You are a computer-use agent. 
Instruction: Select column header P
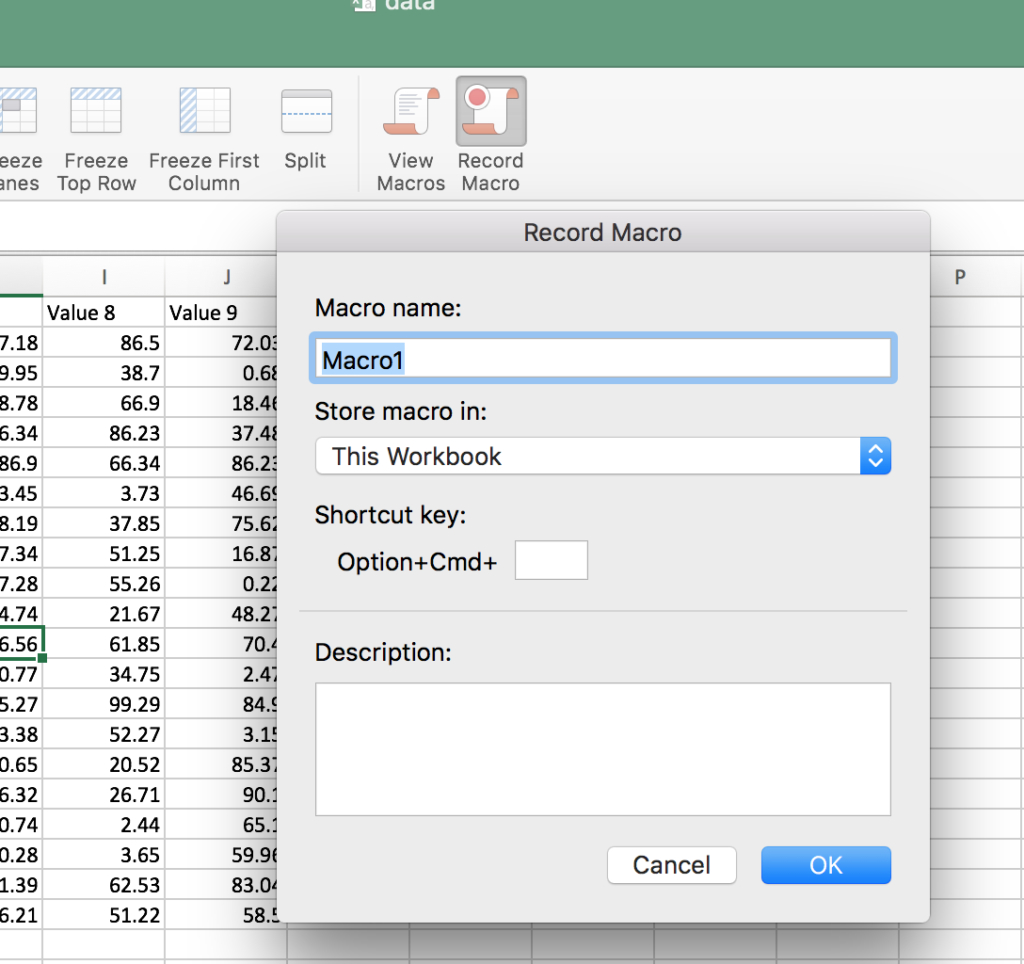[959, 277]
